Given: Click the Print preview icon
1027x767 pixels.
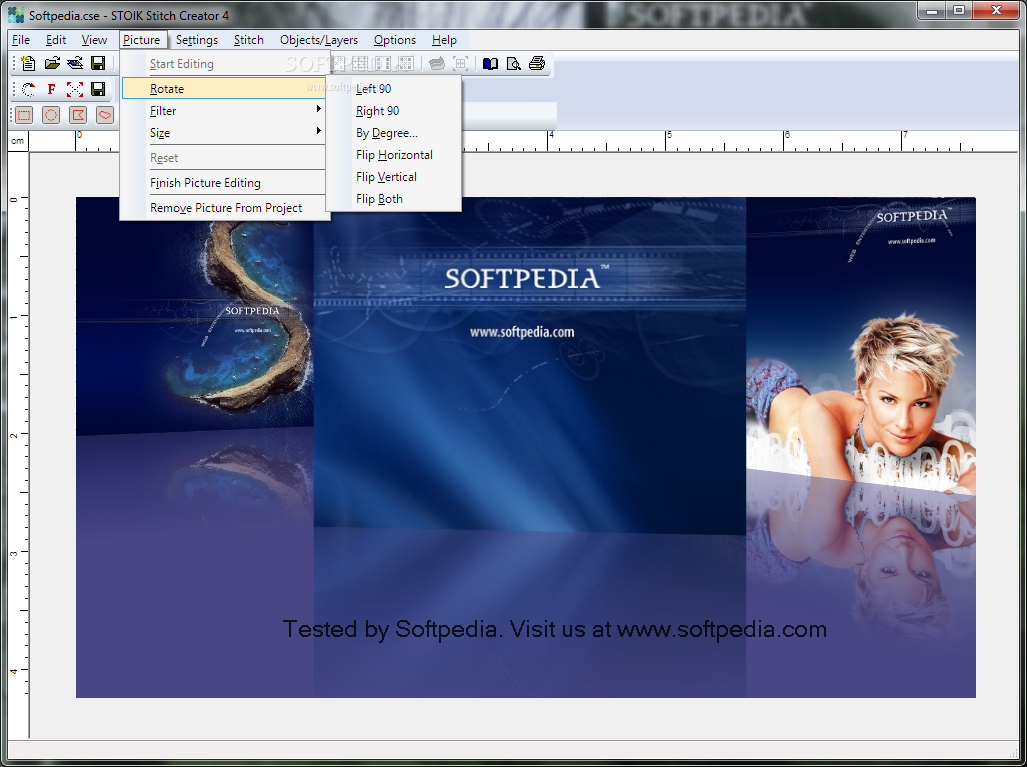Looking at the screenshot, I should (514, 64).
